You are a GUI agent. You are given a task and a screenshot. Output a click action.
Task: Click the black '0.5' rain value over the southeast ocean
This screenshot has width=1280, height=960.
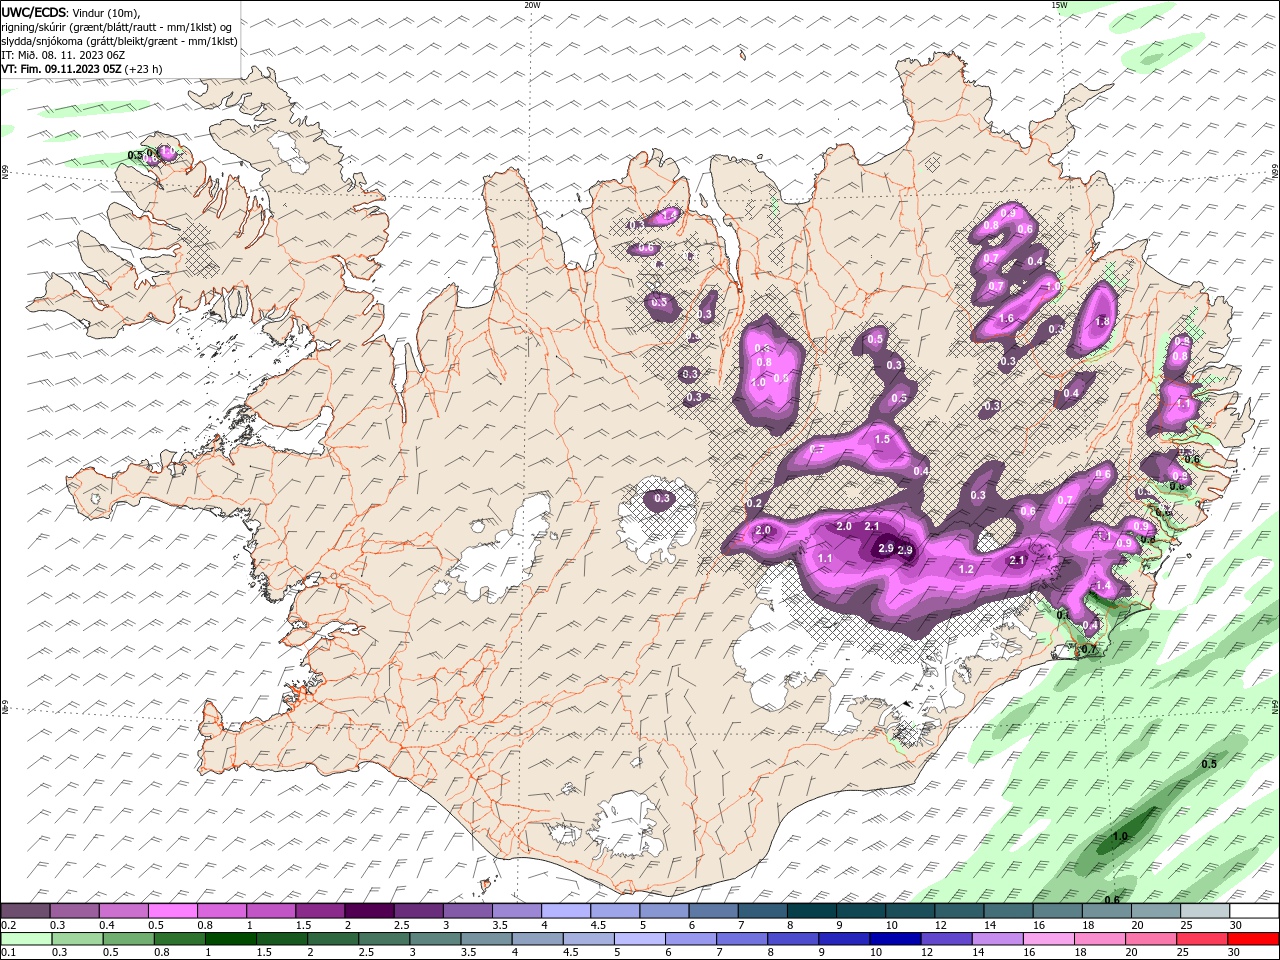coord(1209,764)
